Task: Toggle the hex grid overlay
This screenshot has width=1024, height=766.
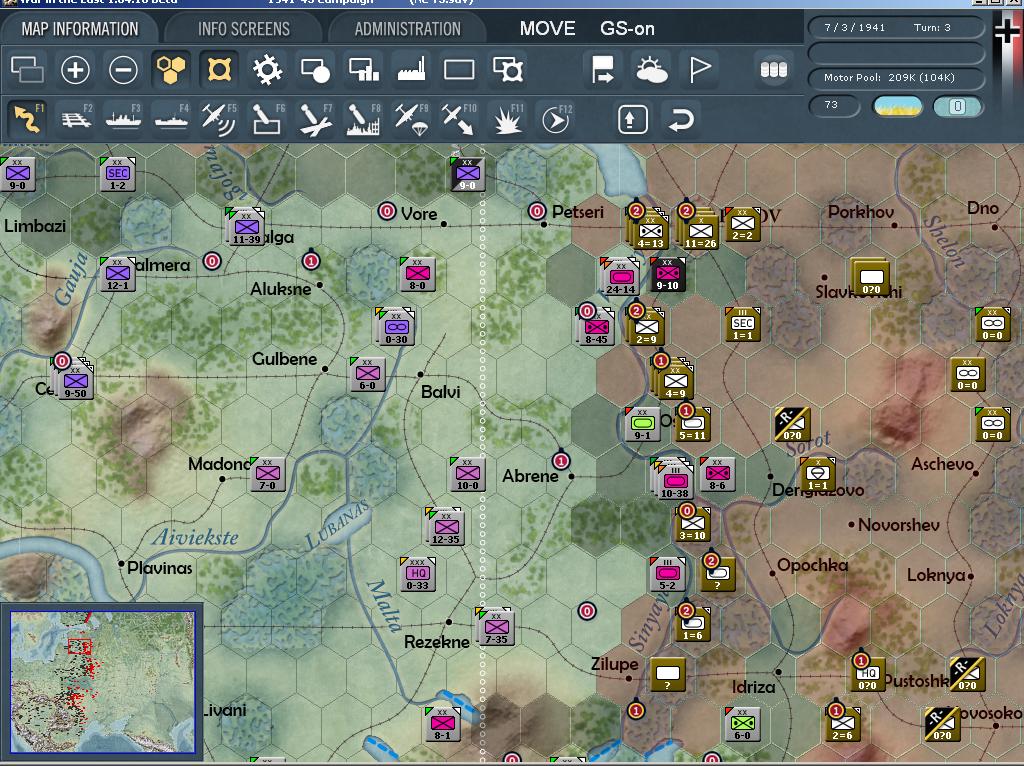Action: (x=170, y=69)
